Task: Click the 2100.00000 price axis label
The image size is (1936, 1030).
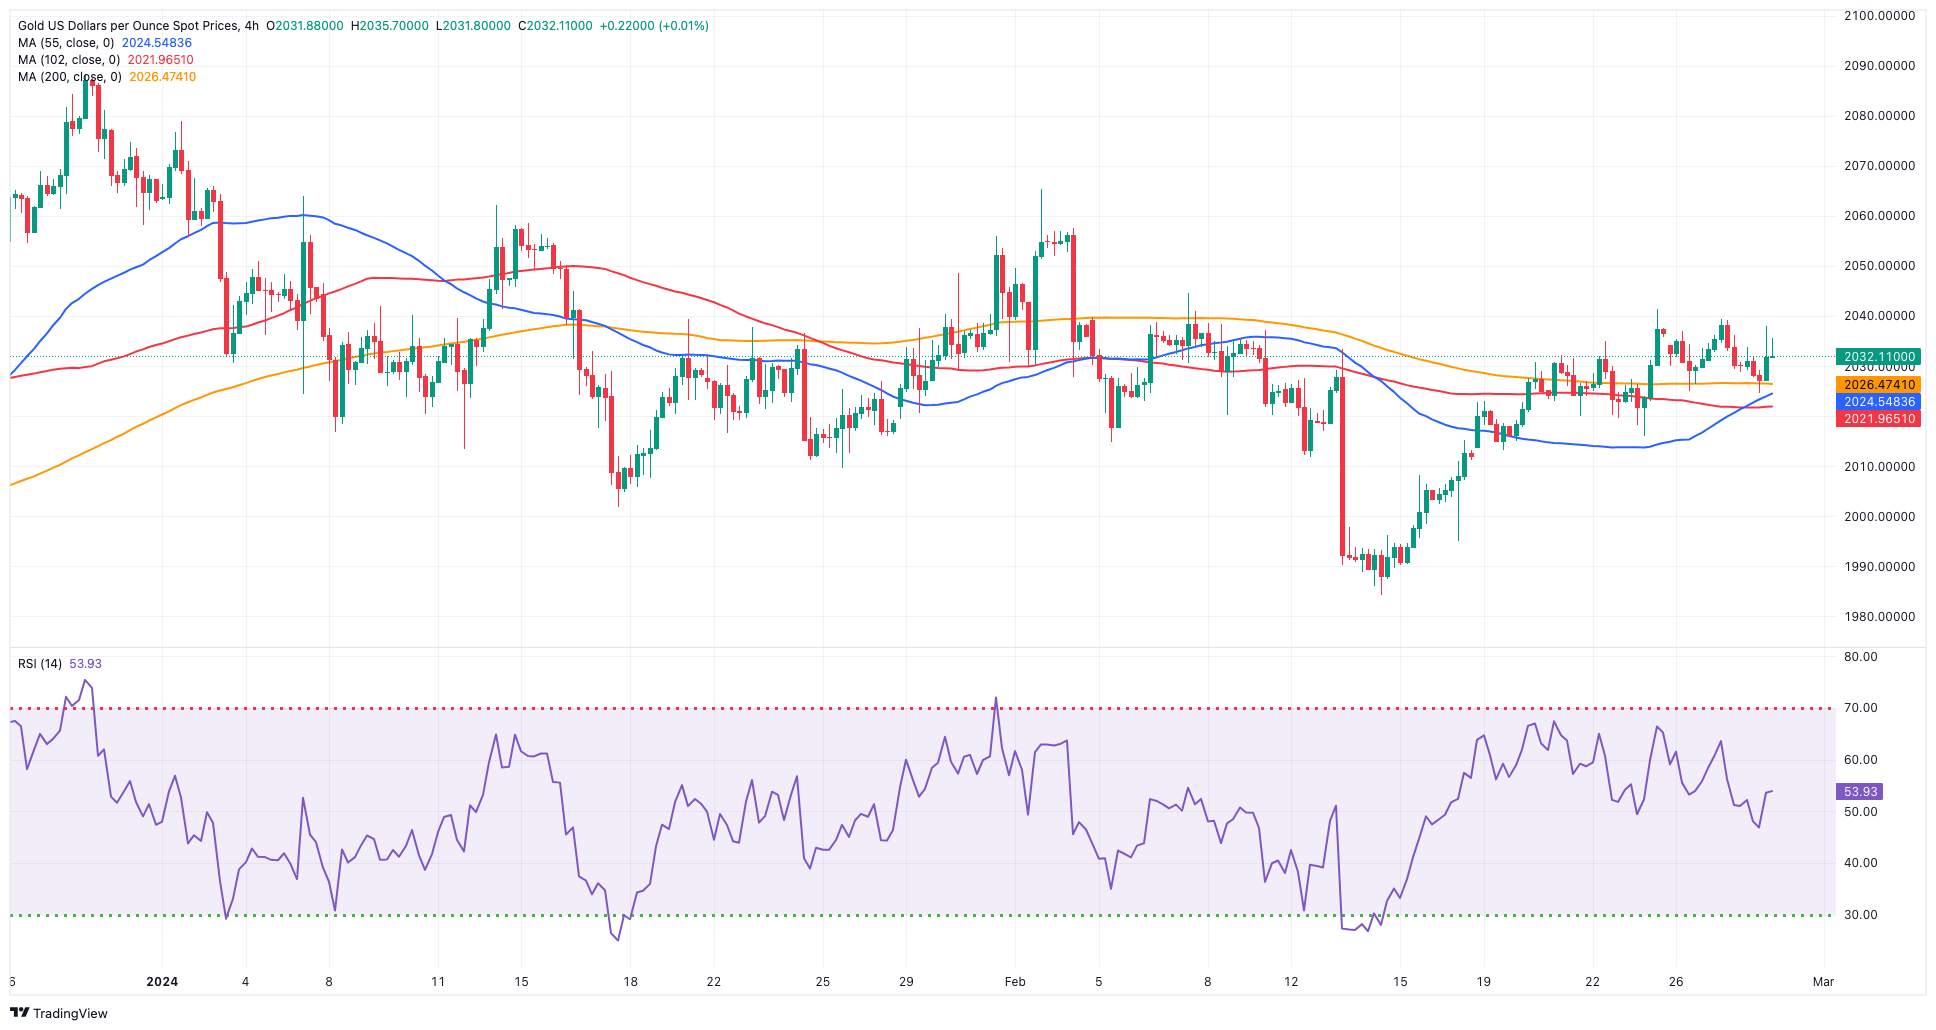Action: pyautogui.click(x=1879, y=16)
